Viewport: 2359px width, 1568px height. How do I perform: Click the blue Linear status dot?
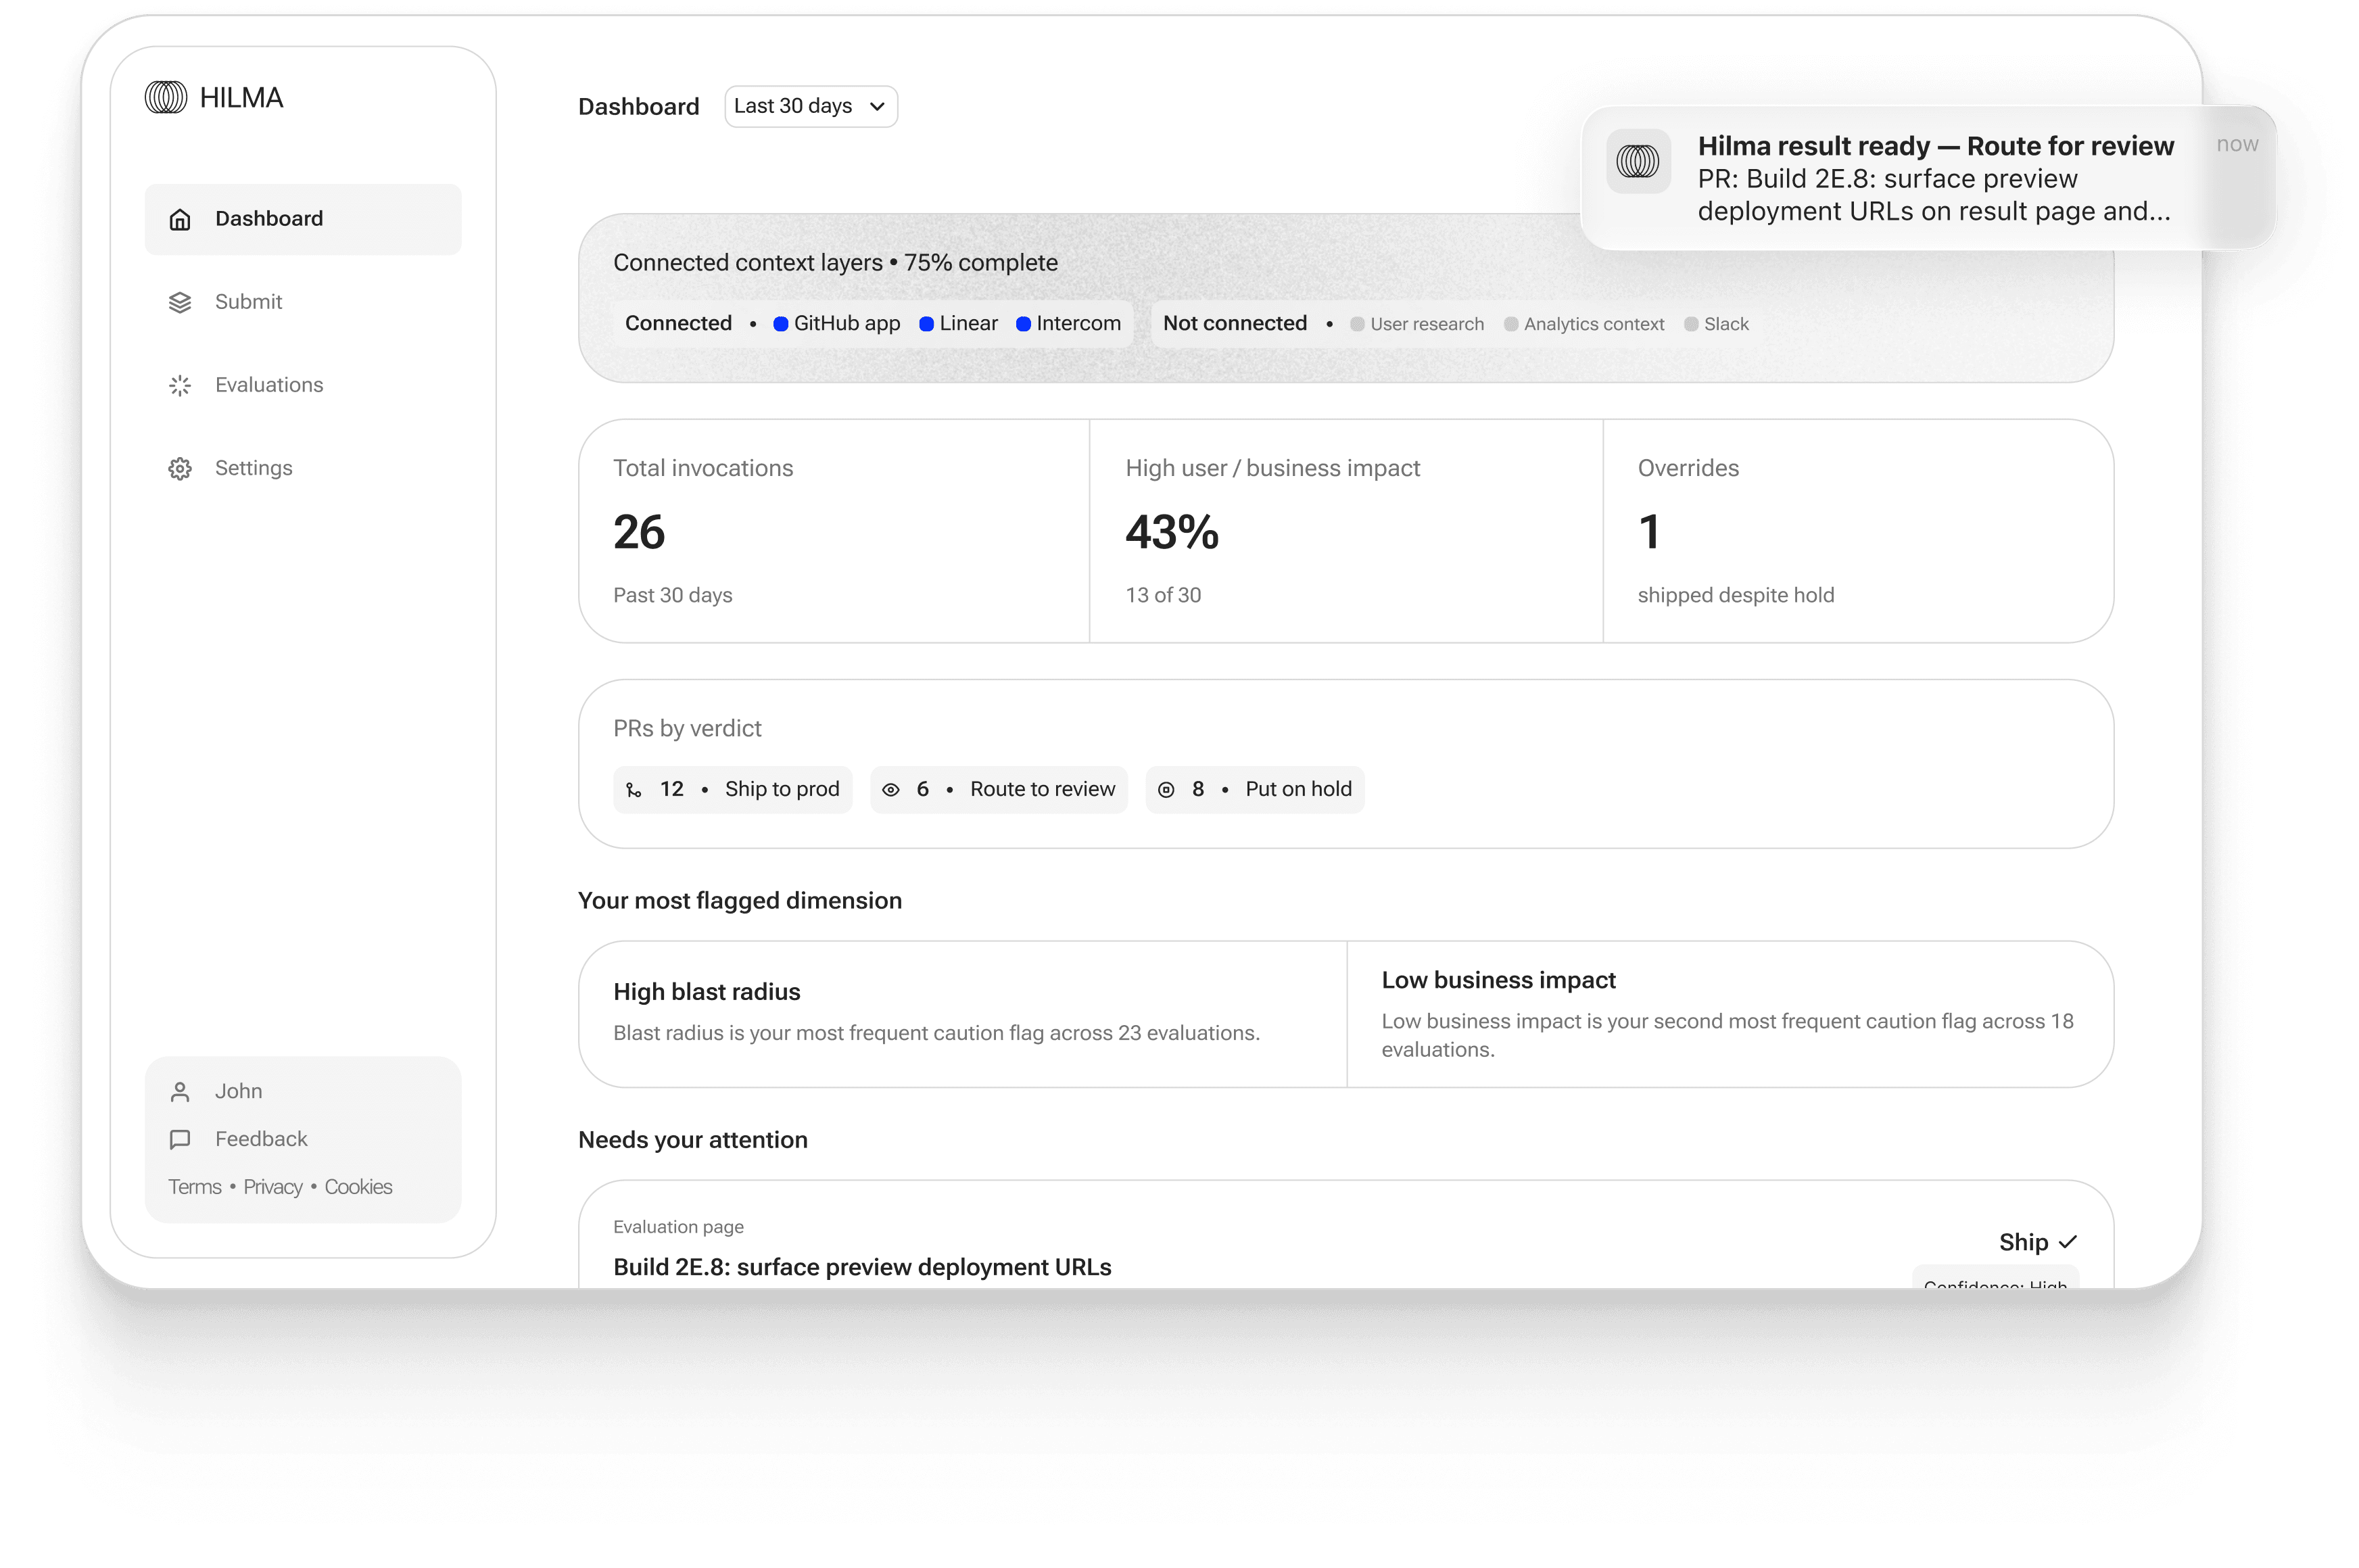[926, 324]
